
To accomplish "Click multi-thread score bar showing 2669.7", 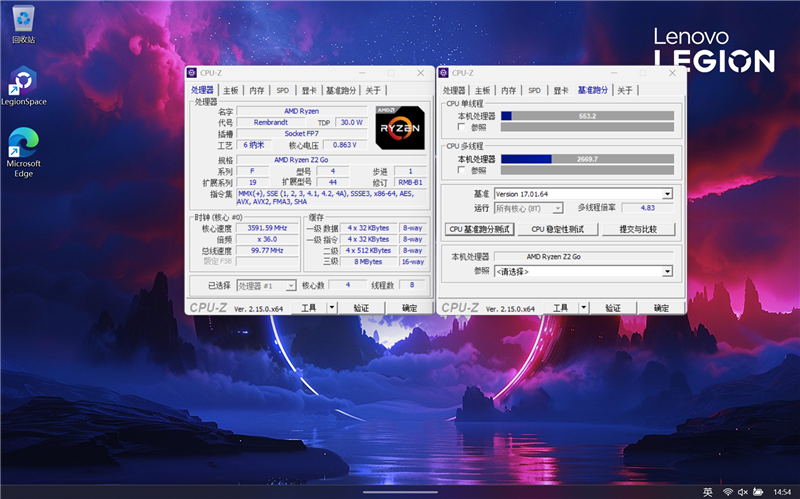I will pyautogui.click(x=587, y=159).
